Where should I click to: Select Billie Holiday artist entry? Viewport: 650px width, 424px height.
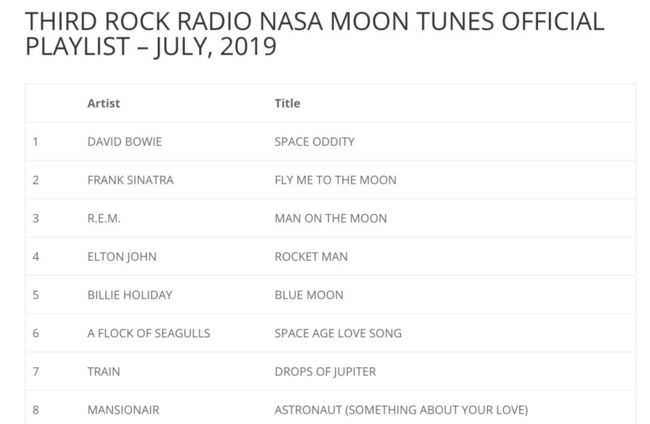click(x=130, y=295)
